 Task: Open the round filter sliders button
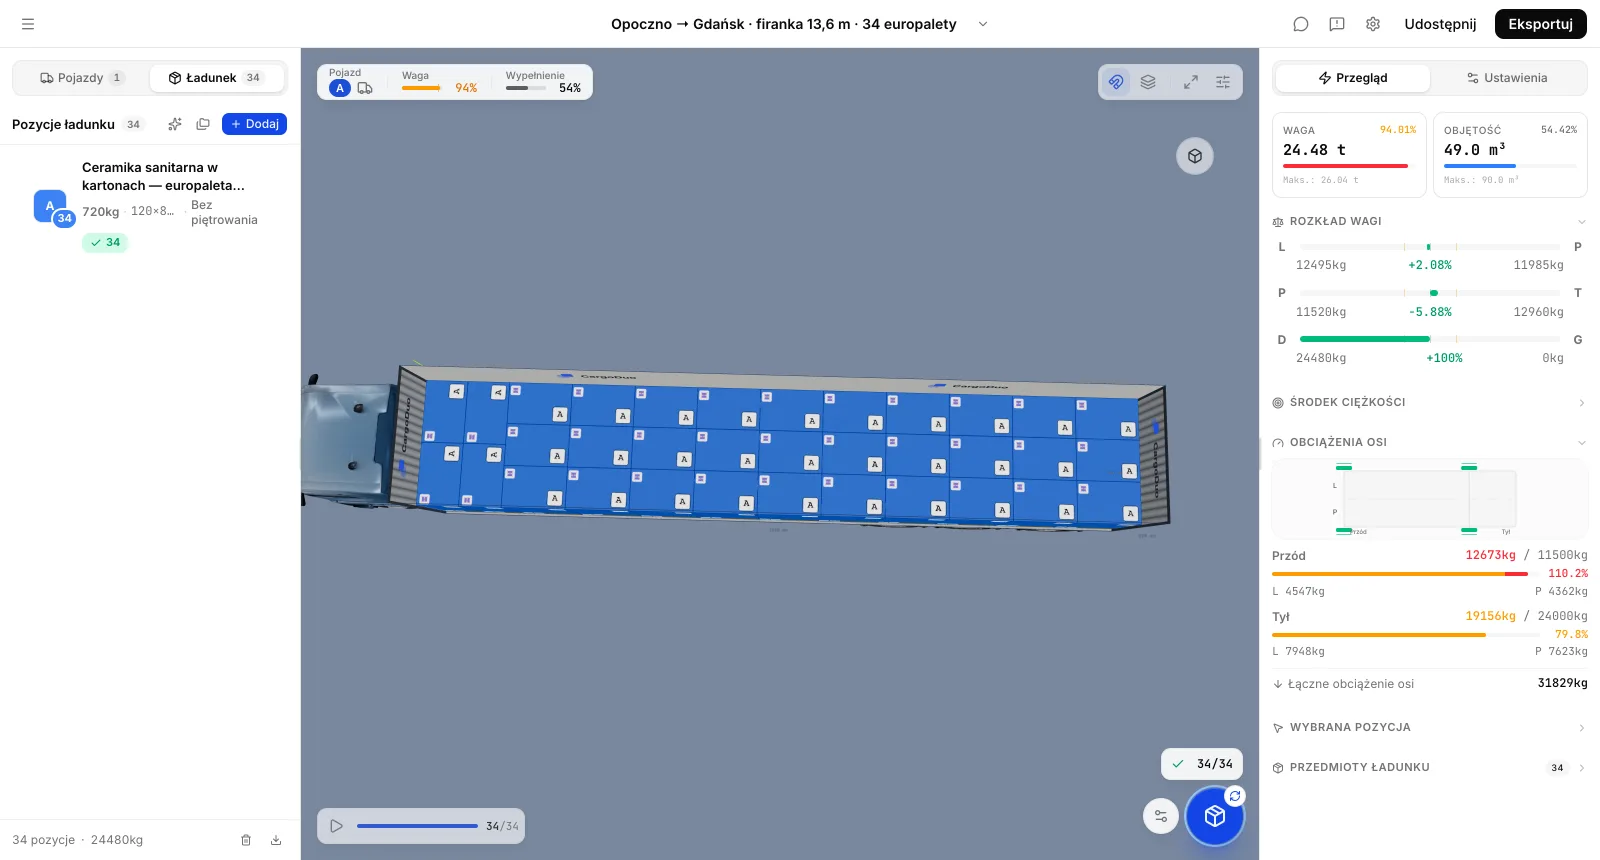coord(1161,816)
